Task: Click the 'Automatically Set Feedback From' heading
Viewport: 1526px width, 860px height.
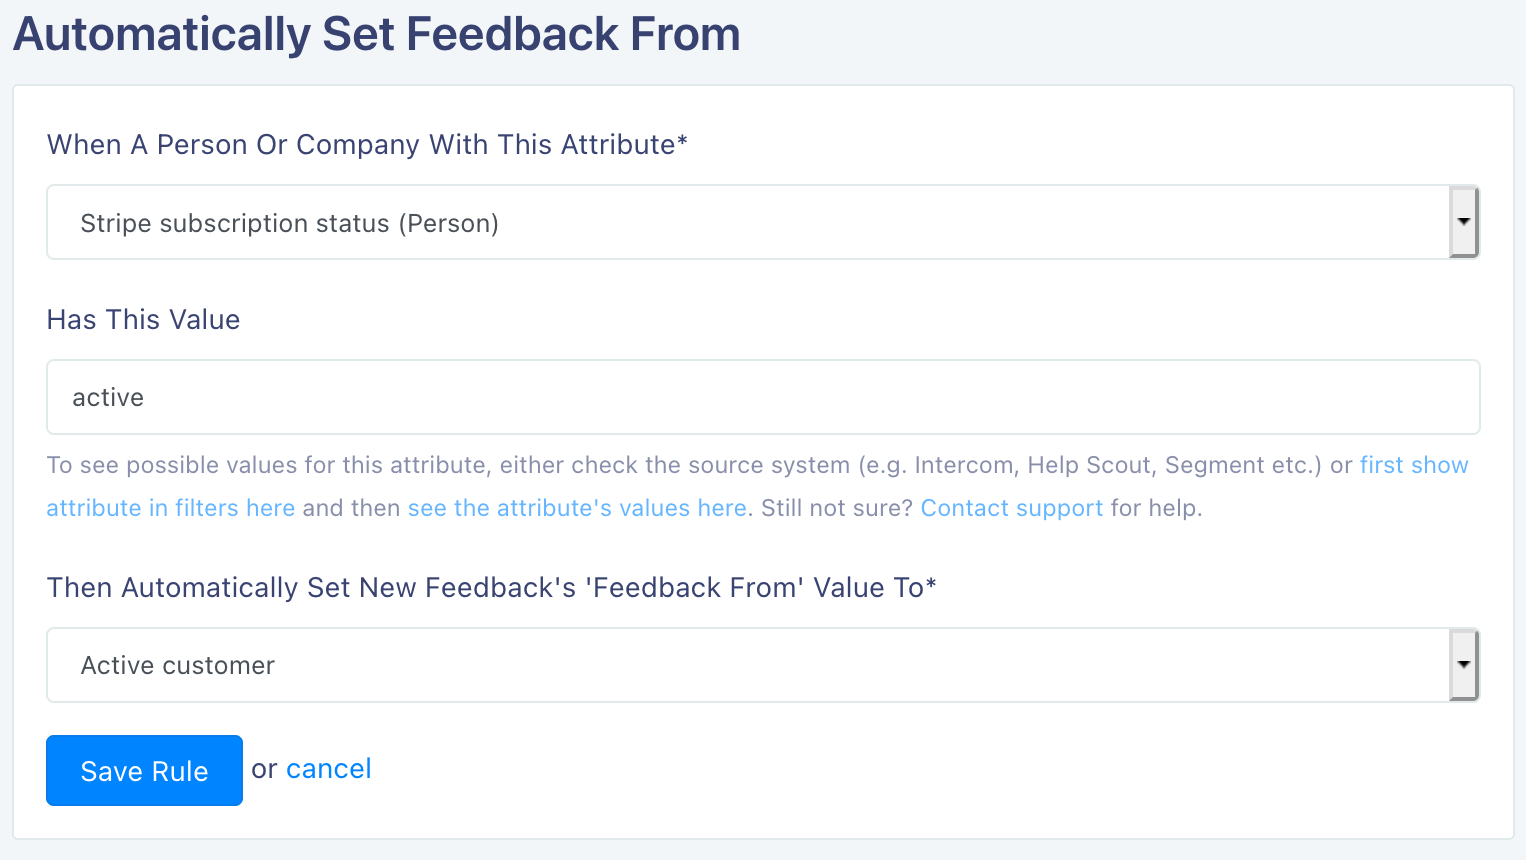Action: [376, 34]
